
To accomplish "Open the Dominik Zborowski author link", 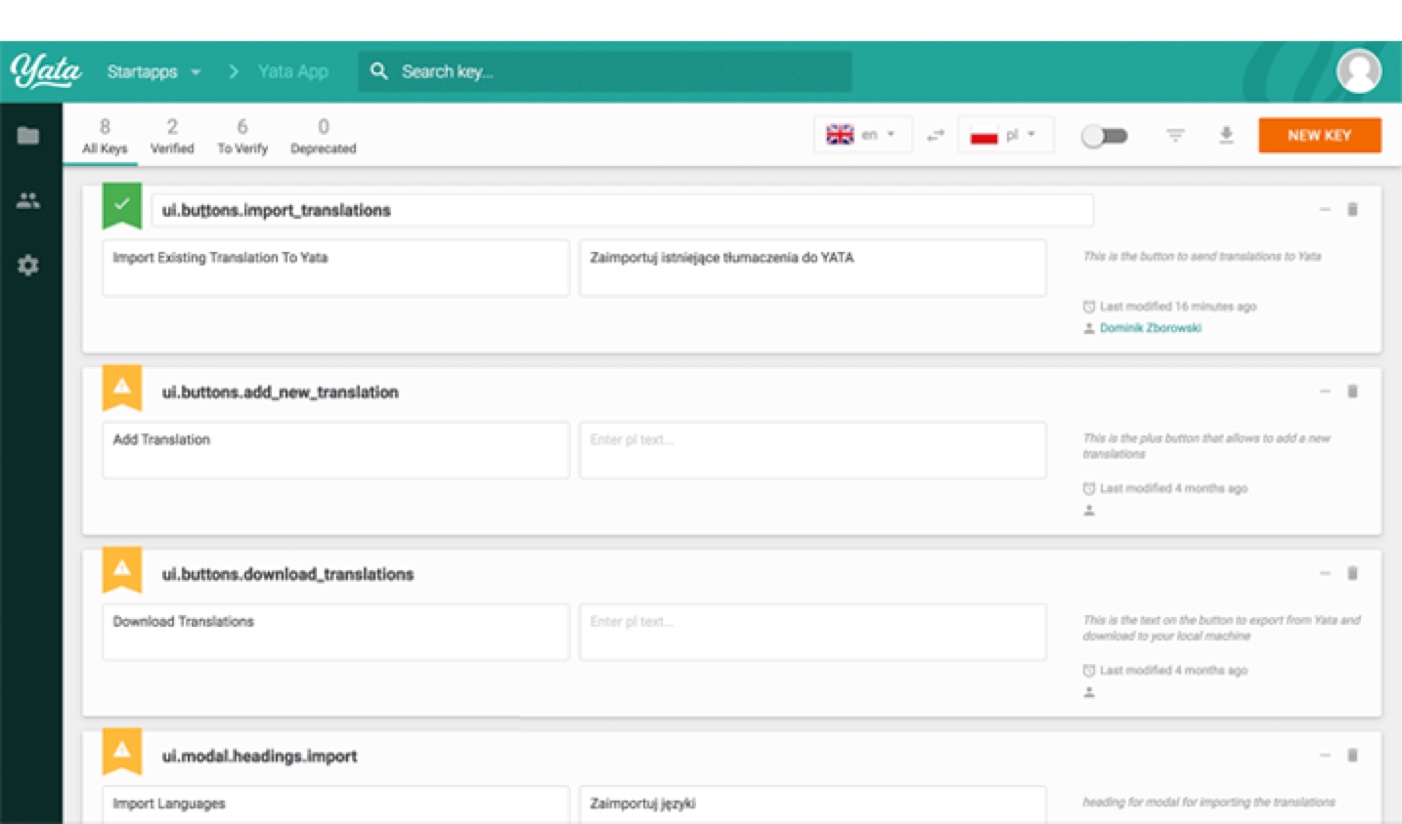I will click(x=1150, y=328).
